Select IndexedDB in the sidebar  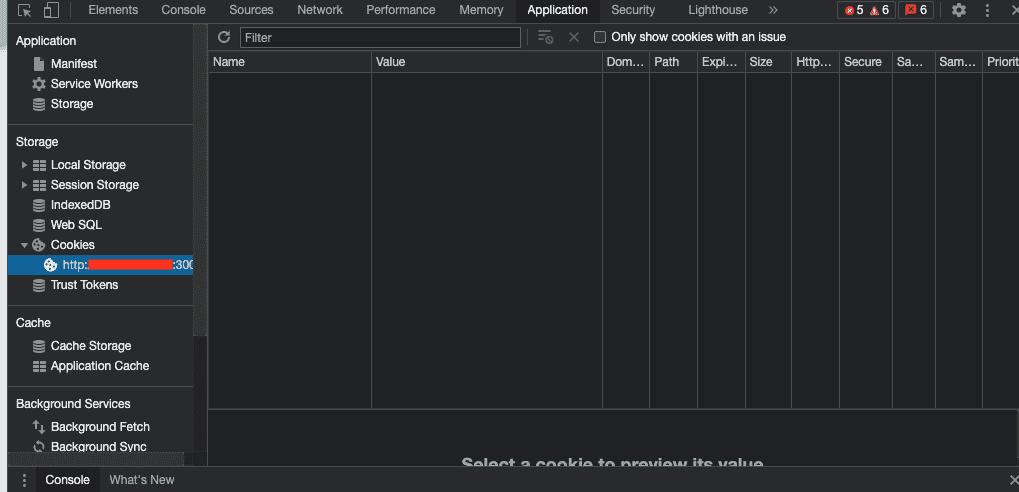tap(81, 205)
